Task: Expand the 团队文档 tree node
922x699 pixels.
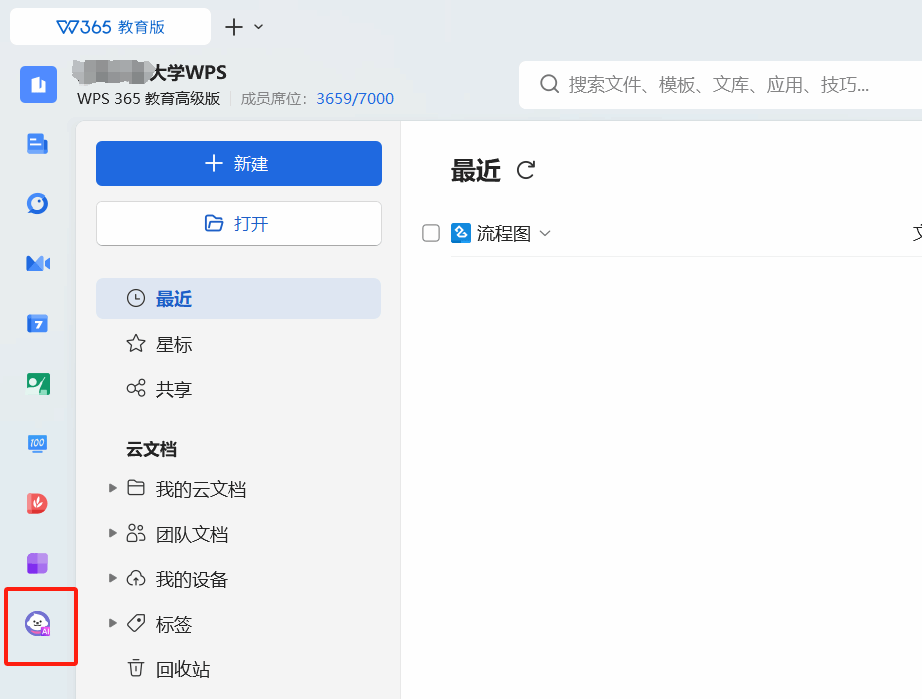Action: [x=113, y=533]
